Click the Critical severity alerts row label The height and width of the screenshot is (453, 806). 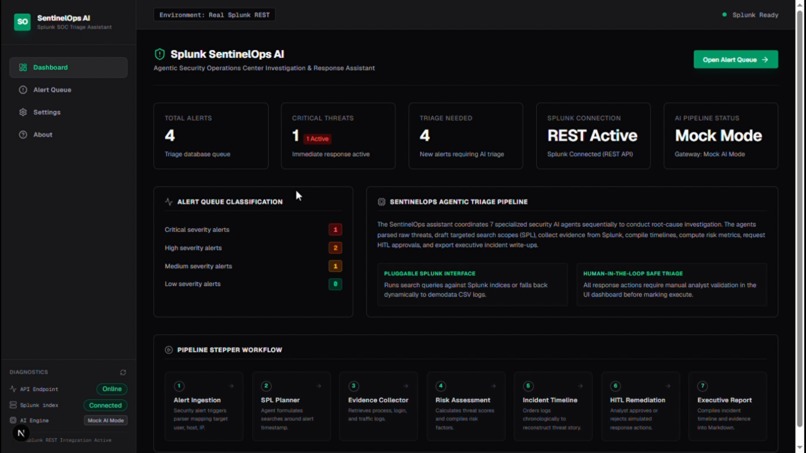[x=197, y=230]
